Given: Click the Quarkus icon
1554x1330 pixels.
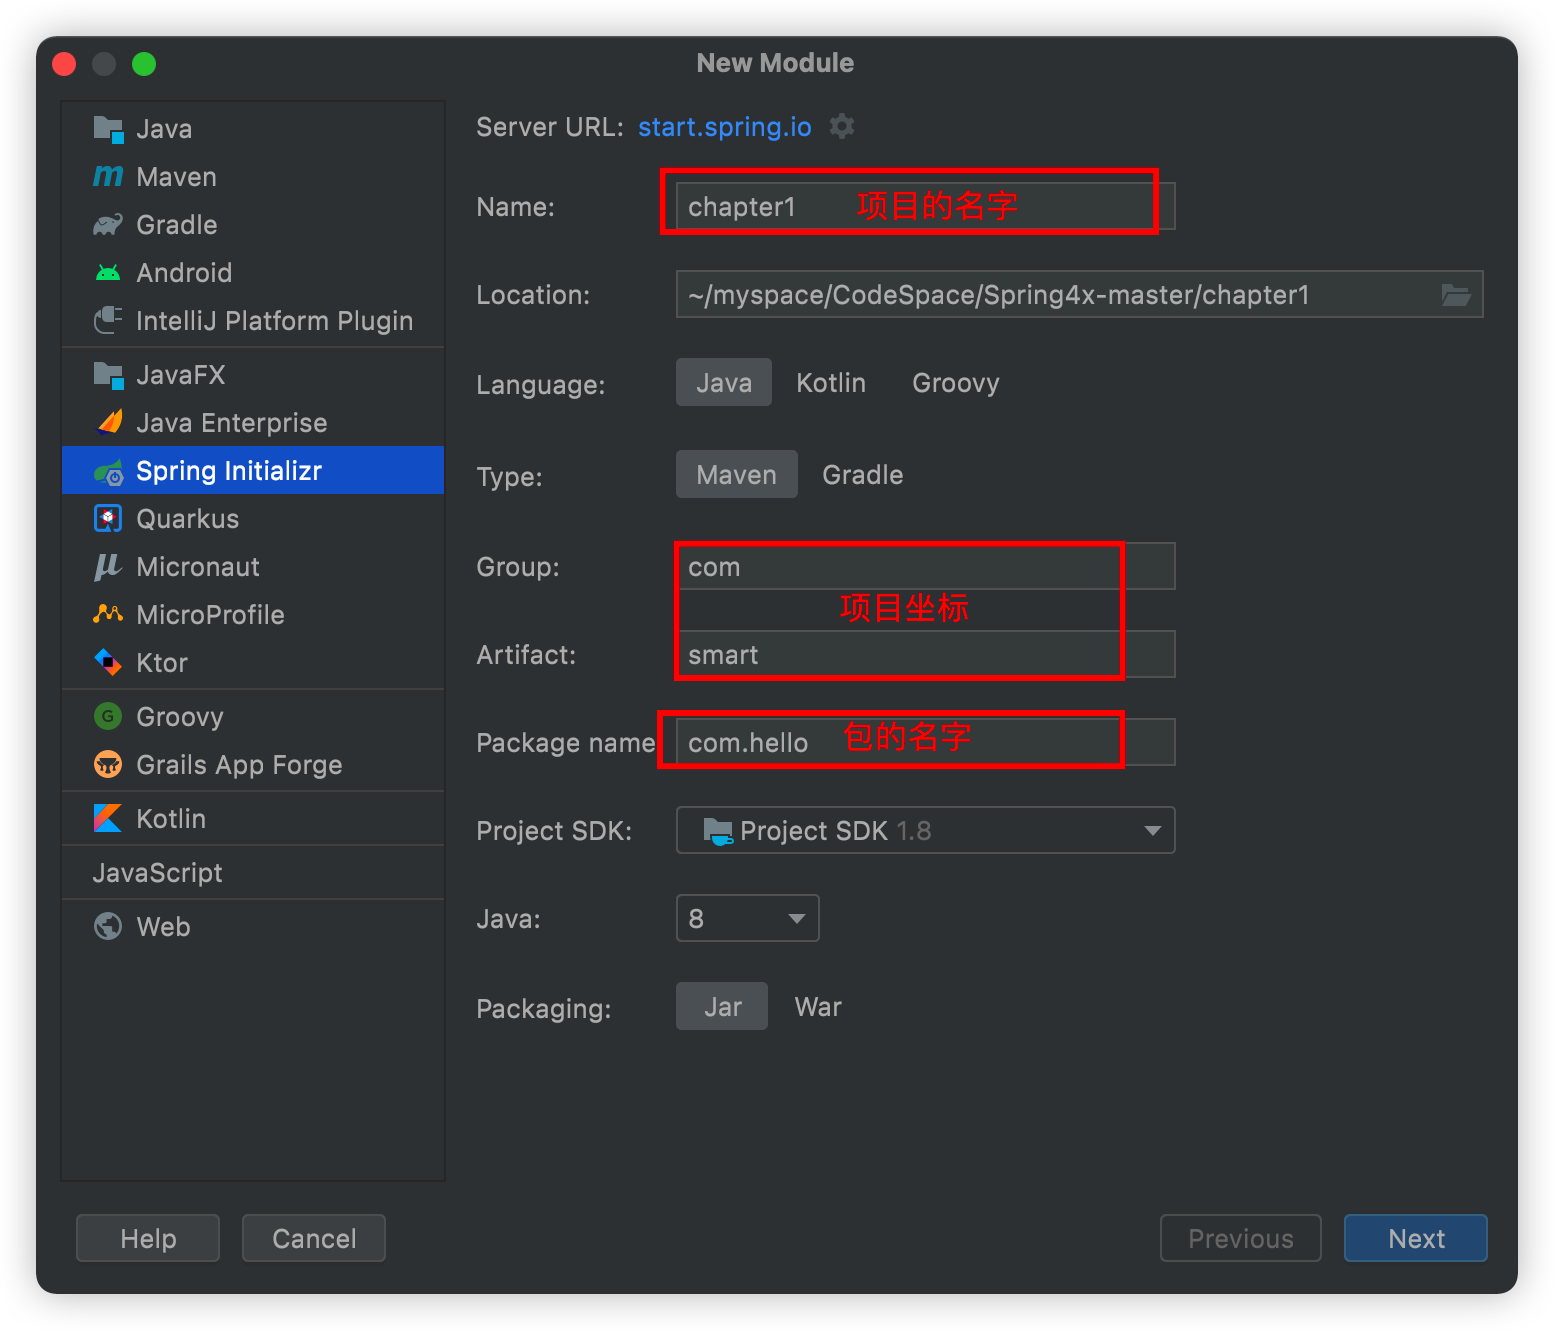Looking at the screenshot, I should pyautogui.click(x=108, y=519).
